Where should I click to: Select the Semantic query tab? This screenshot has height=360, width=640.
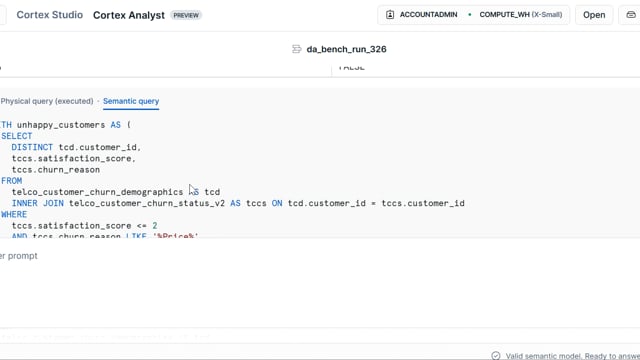131,101
